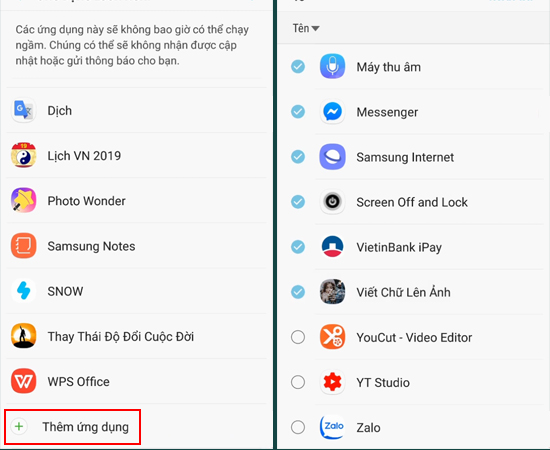This screenshot has height=450, width=550.
Task: Tap the Messenger label
Action: click(387, 112)
